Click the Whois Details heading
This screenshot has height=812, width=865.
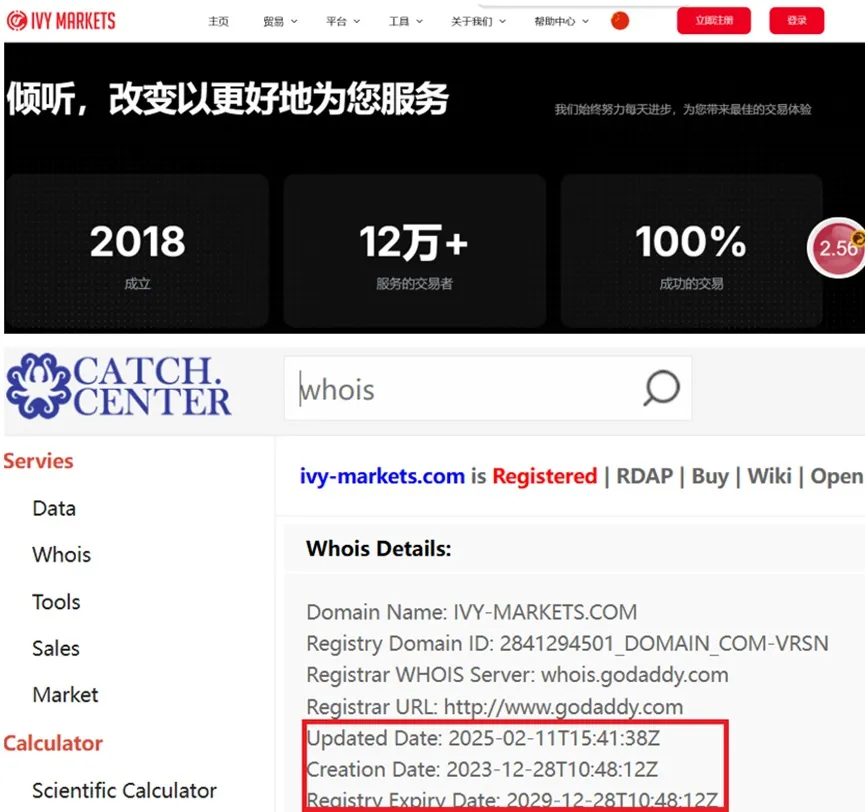point(378,548)
